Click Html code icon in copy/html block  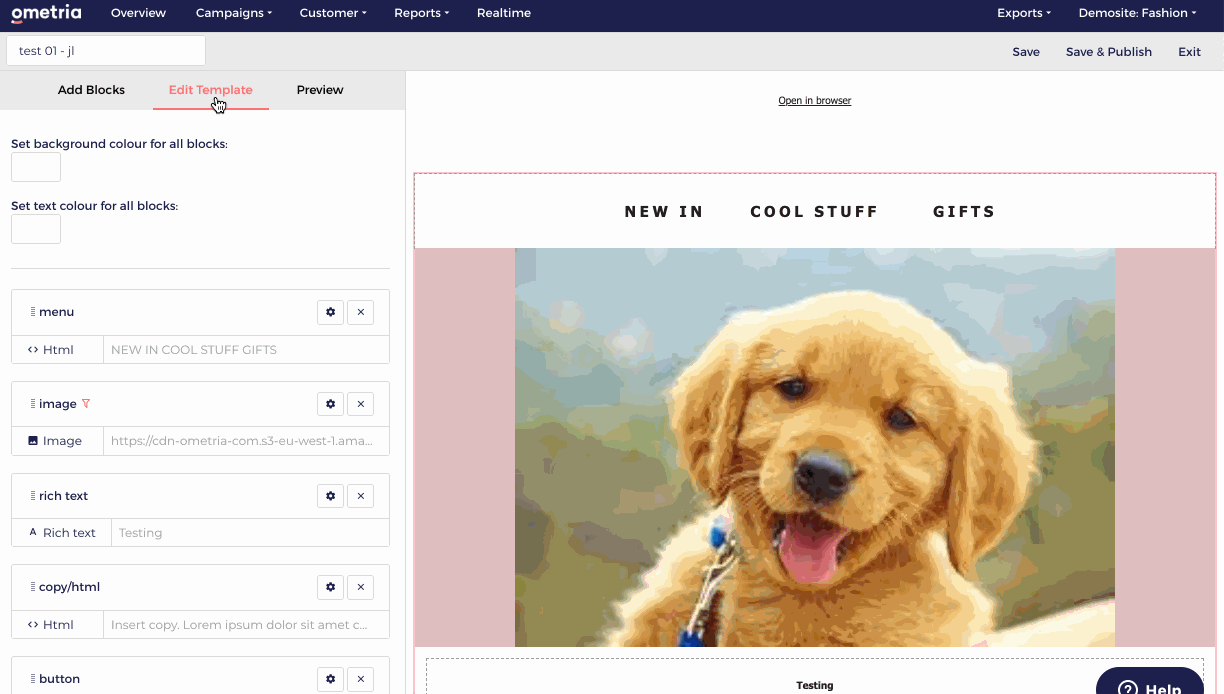pos(33,625)
